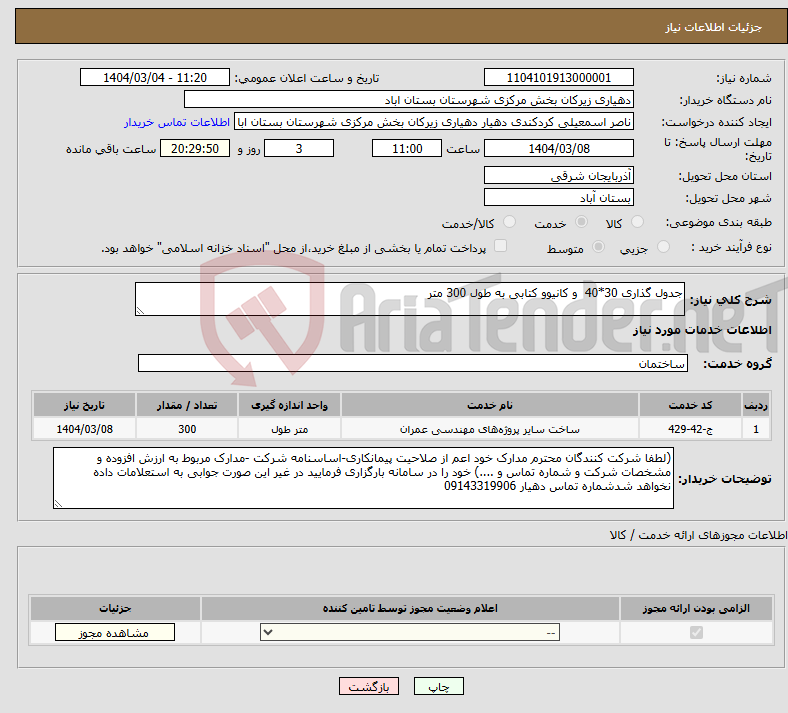Click the quantity cell 300
This screenshot has height=713, width=788.
click(x=187, y=429)
